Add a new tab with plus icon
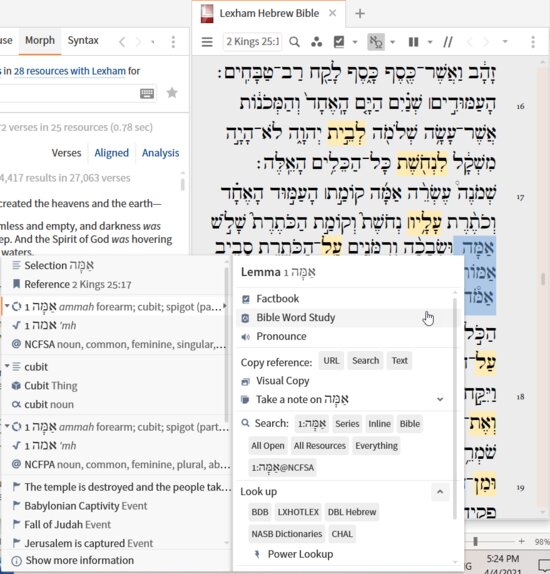This screenshot has width=550, height=574. click(360, 14)
